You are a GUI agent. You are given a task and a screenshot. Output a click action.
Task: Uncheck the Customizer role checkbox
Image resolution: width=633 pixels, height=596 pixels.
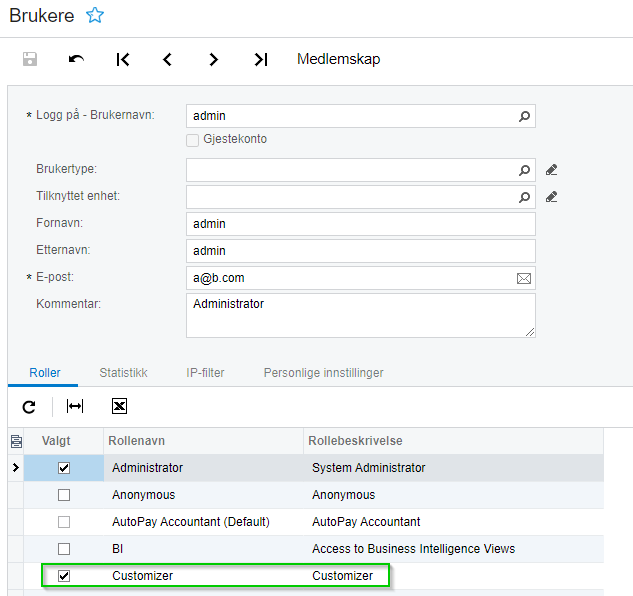click(x=64, y=576)
